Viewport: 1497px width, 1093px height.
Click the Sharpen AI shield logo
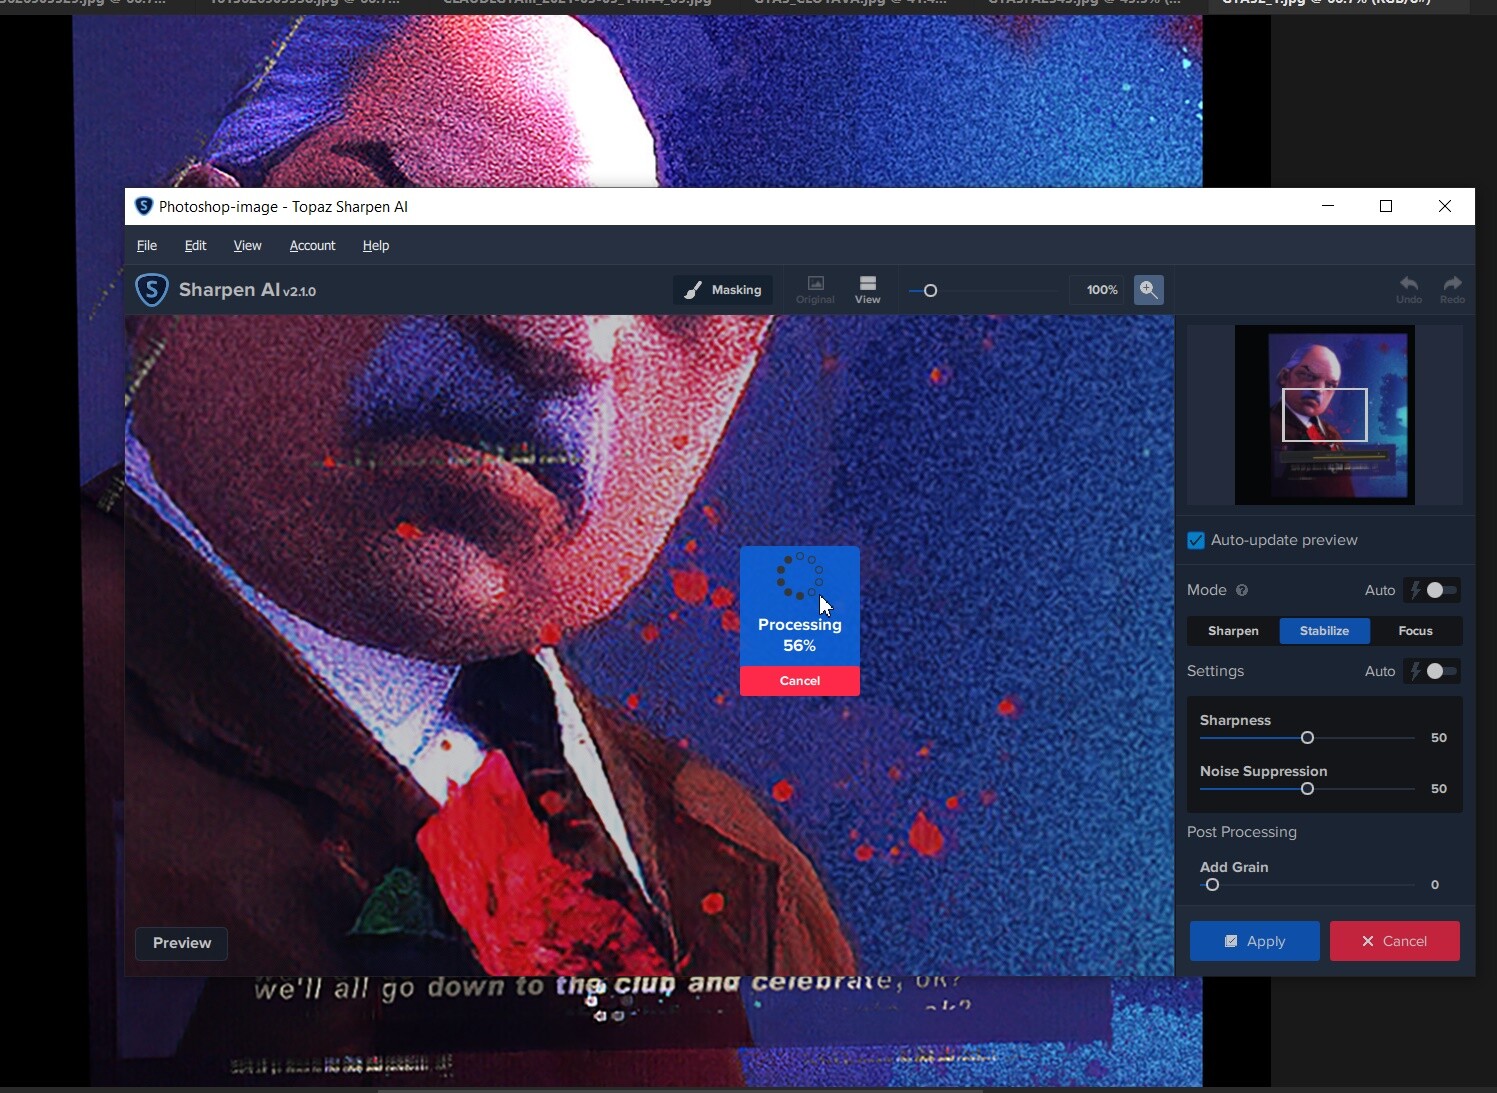pos(151,290)
